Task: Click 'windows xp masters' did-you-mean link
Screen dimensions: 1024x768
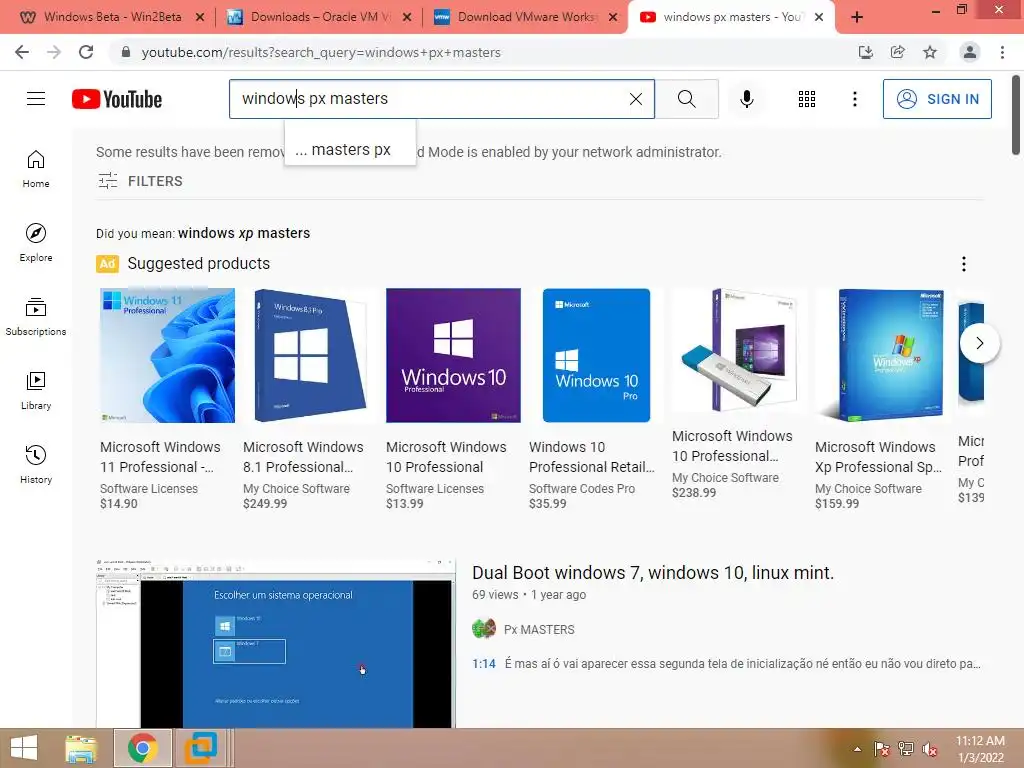Action: pos(244,233)
